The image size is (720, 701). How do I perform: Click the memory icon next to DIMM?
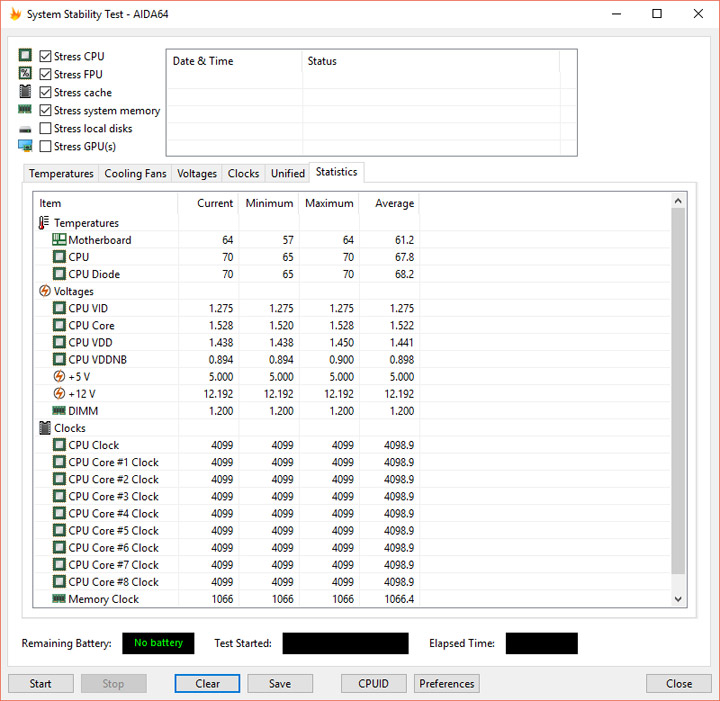[59, 410]
